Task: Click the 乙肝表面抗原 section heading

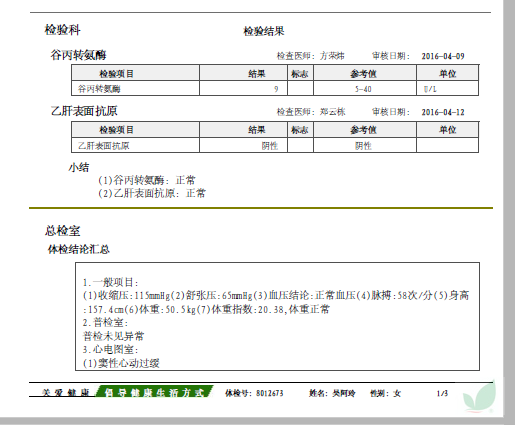Action: [x=84, y=111]
